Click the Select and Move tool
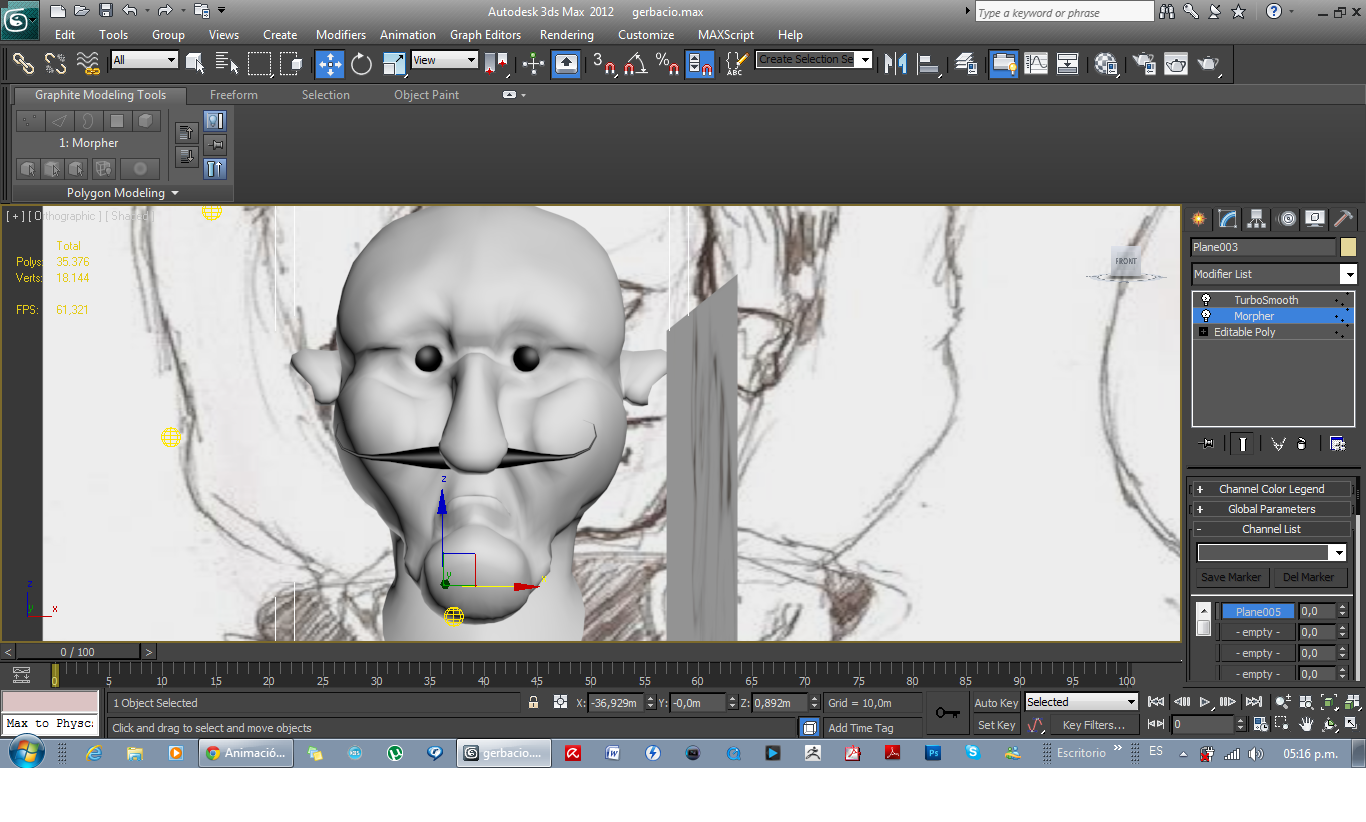 (x=329, y=64)
